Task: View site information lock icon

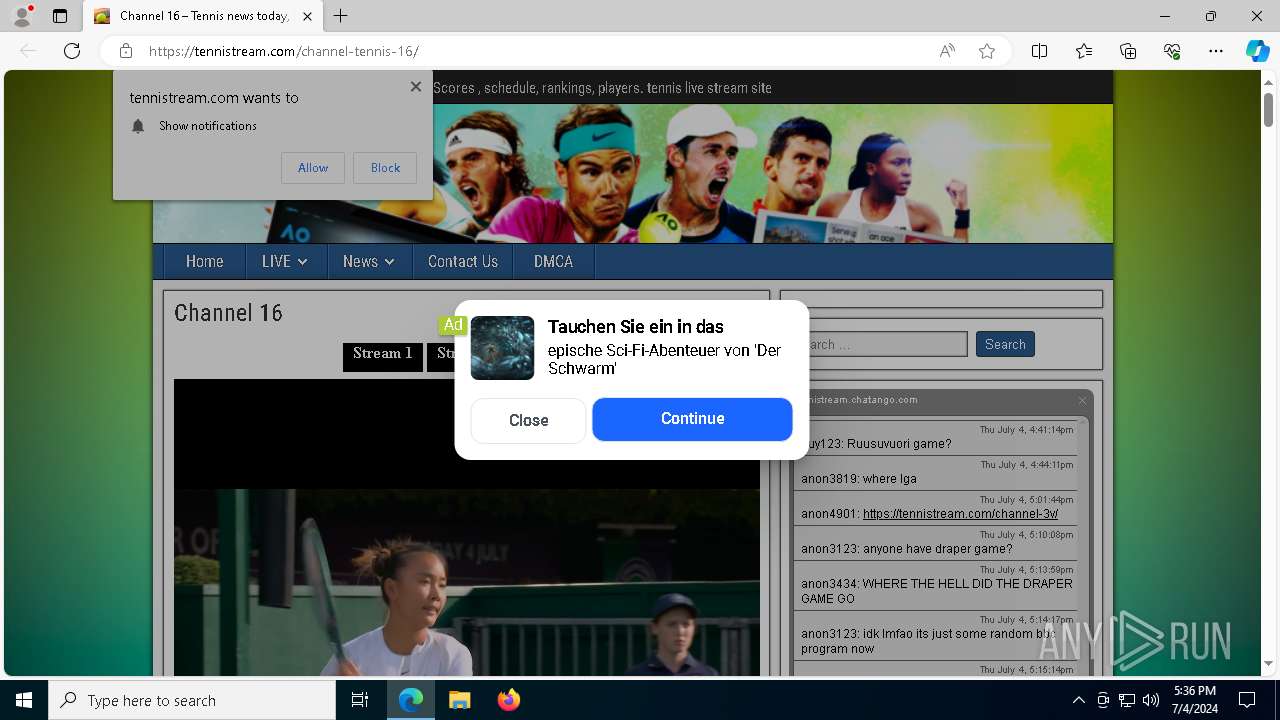Action: pos(126,51)
